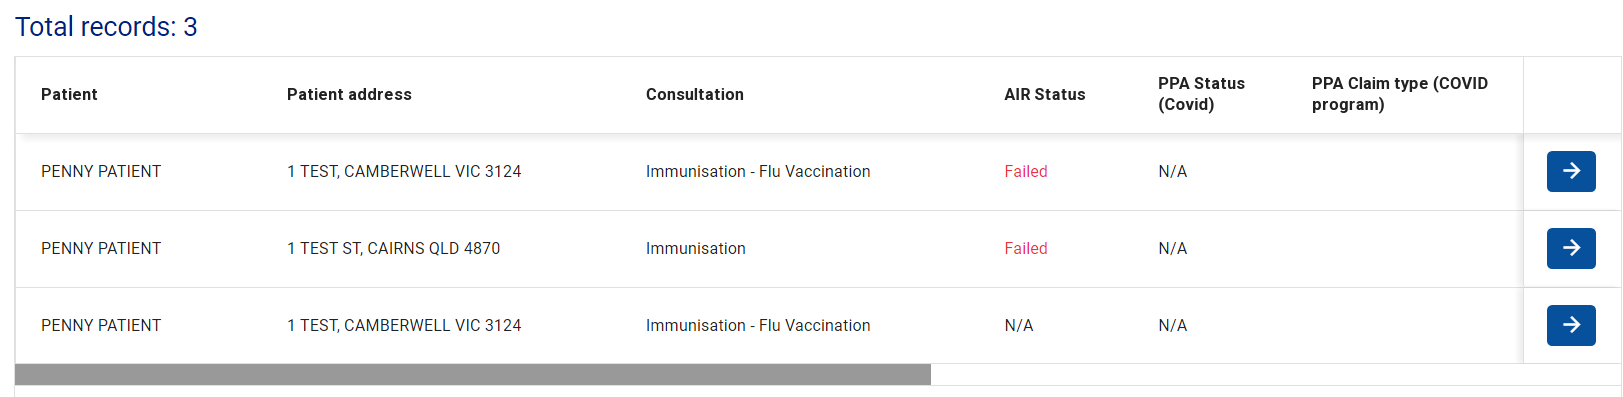The width and height of the screenshot is (1623, 397).
Task: Click the Patient address column header
Action: click(x=349, y=94)
